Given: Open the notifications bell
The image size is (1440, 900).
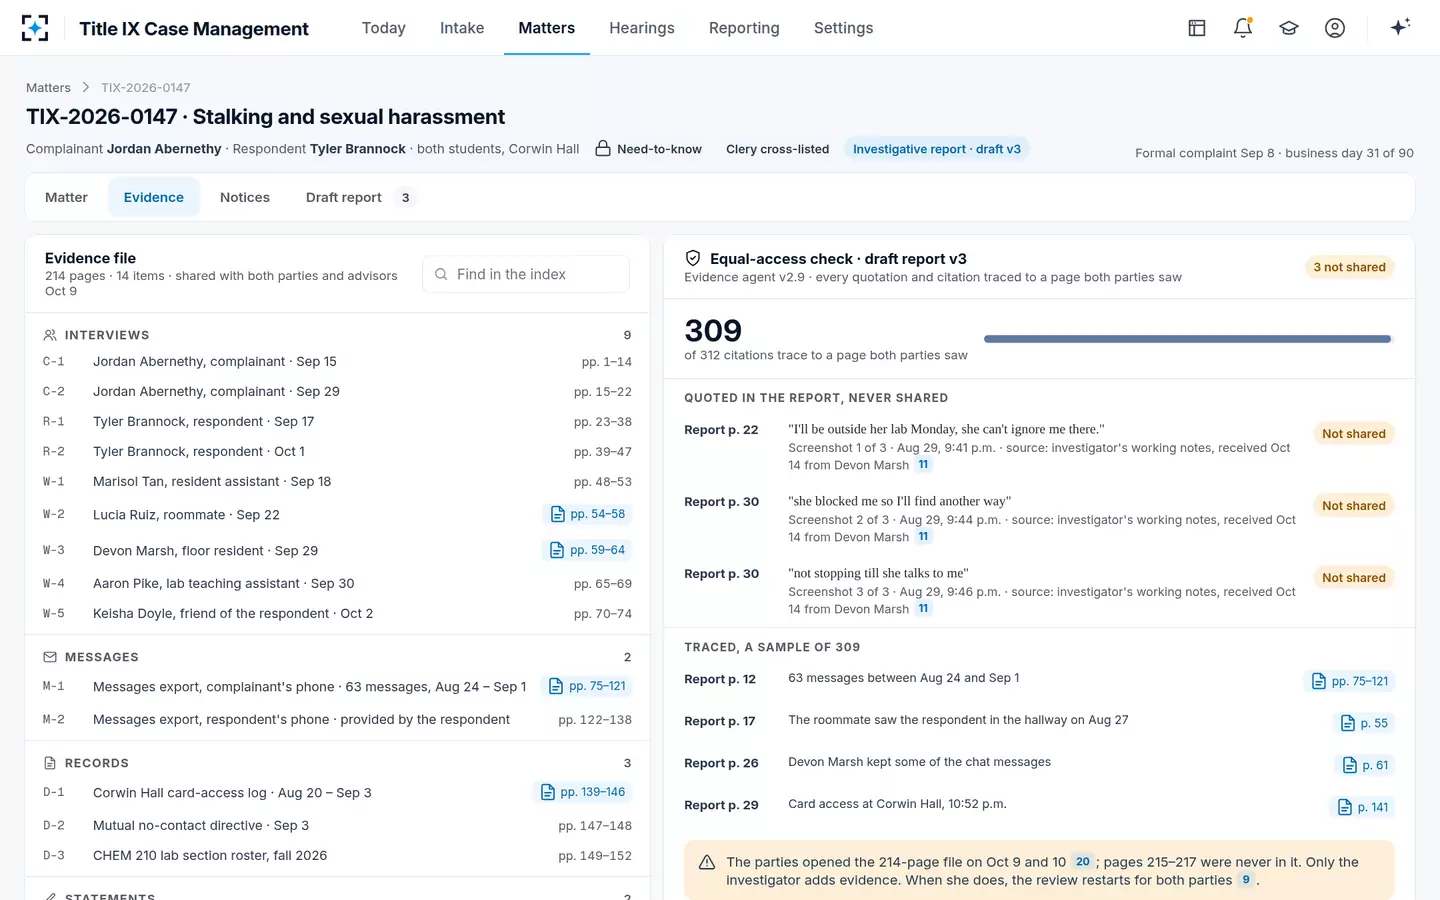Looking at the screenshot, I should (1243, 28).
